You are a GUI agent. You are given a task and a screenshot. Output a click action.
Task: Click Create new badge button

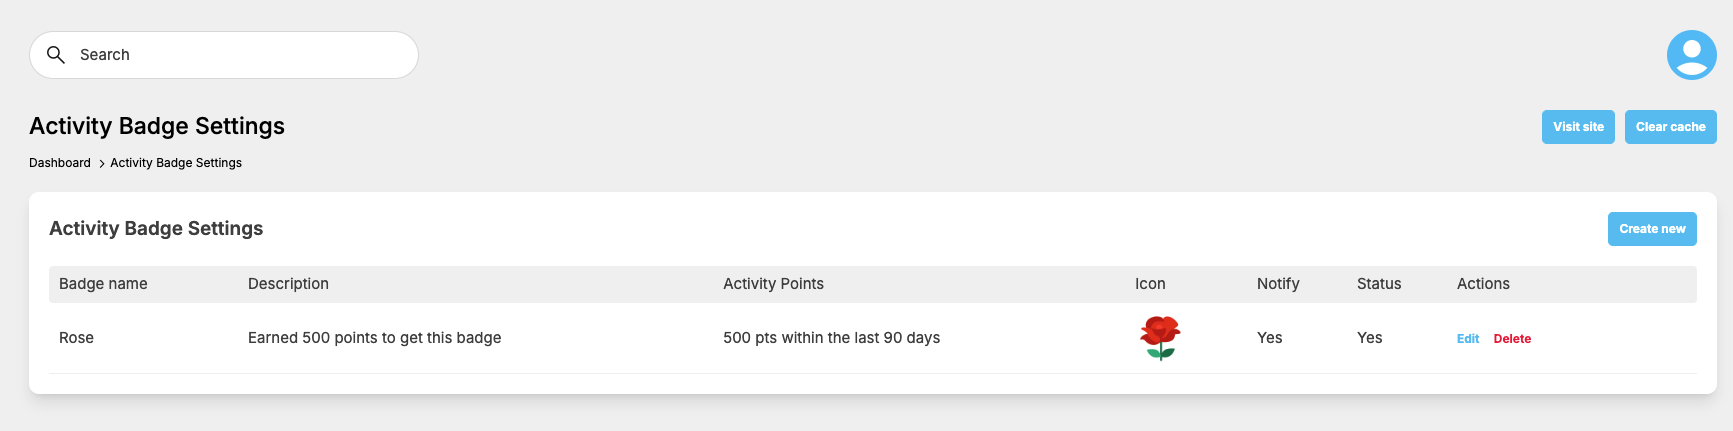tap(1652, 229)
